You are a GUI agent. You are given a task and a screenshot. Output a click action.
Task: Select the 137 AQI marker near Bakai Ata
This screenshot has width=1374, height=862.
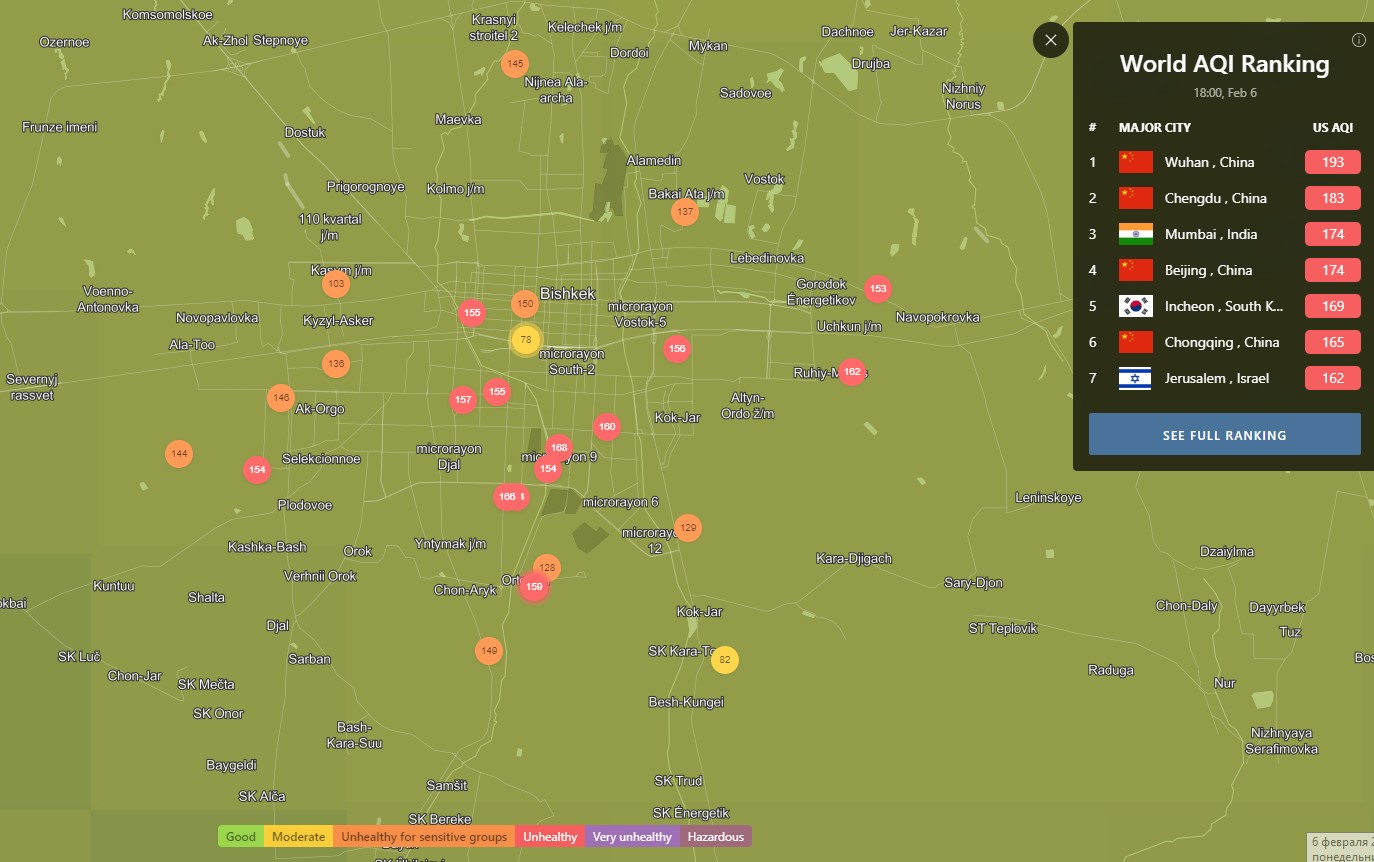pyautogui.click(x=684, y=212)
